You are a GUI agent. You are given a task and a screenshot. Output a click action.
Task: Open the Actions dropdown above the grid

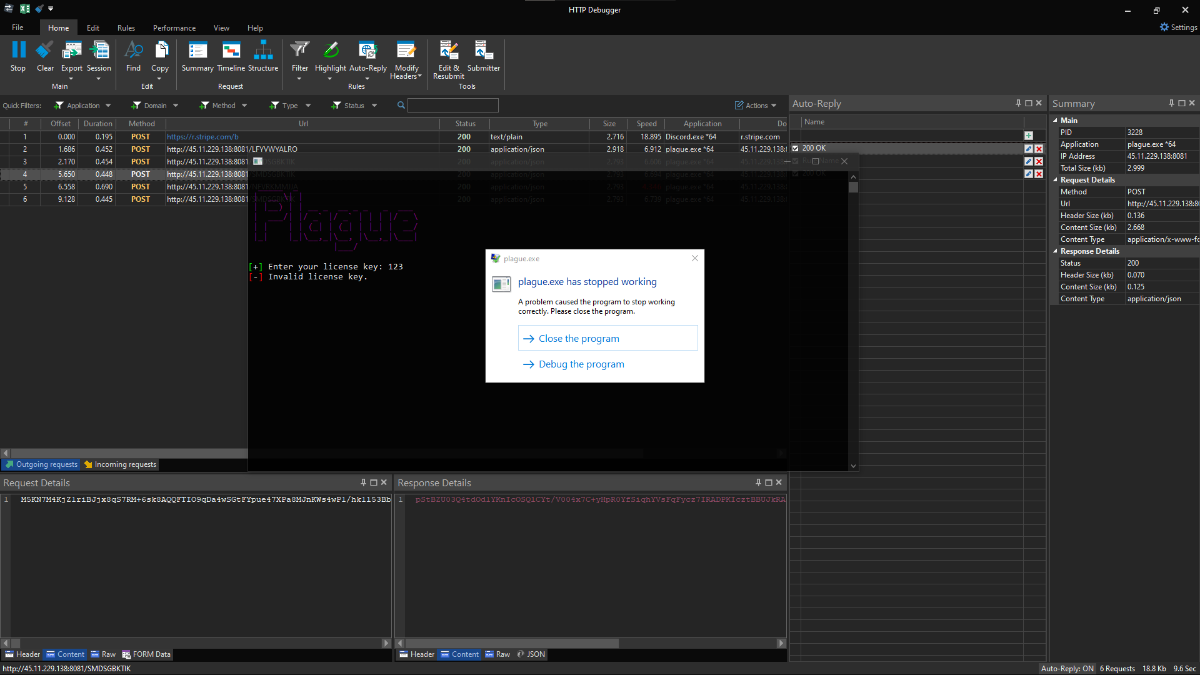coord(756,105)
